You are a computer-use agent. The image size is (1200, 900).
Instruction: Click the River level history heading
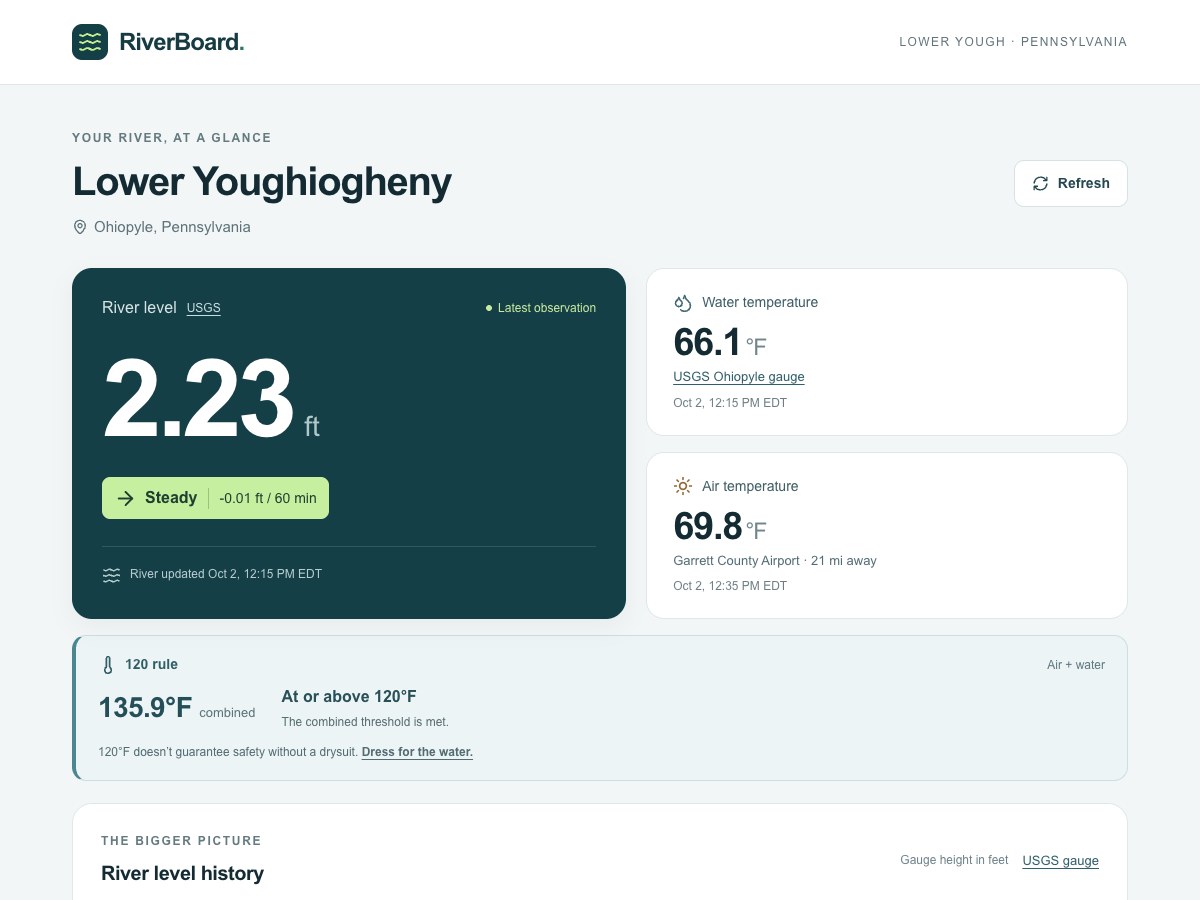(182, 873)
